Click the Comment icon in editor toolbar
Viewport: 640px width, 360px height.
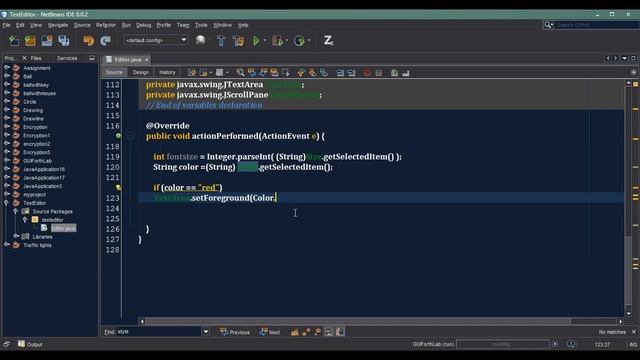[394, 73]
